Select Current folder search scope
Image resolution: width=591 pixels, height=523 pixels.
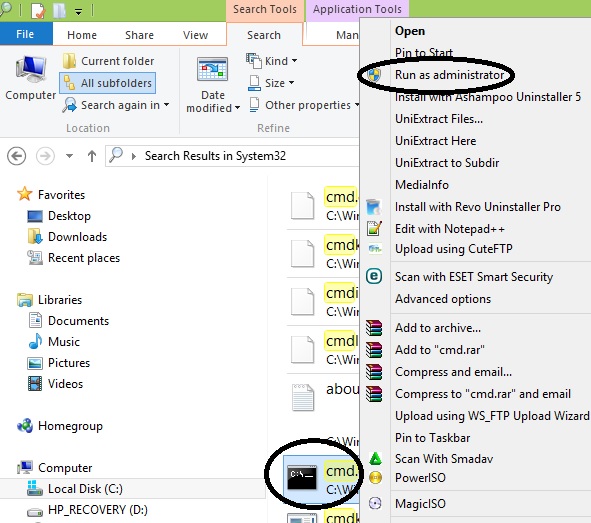[x=108, y=61]
